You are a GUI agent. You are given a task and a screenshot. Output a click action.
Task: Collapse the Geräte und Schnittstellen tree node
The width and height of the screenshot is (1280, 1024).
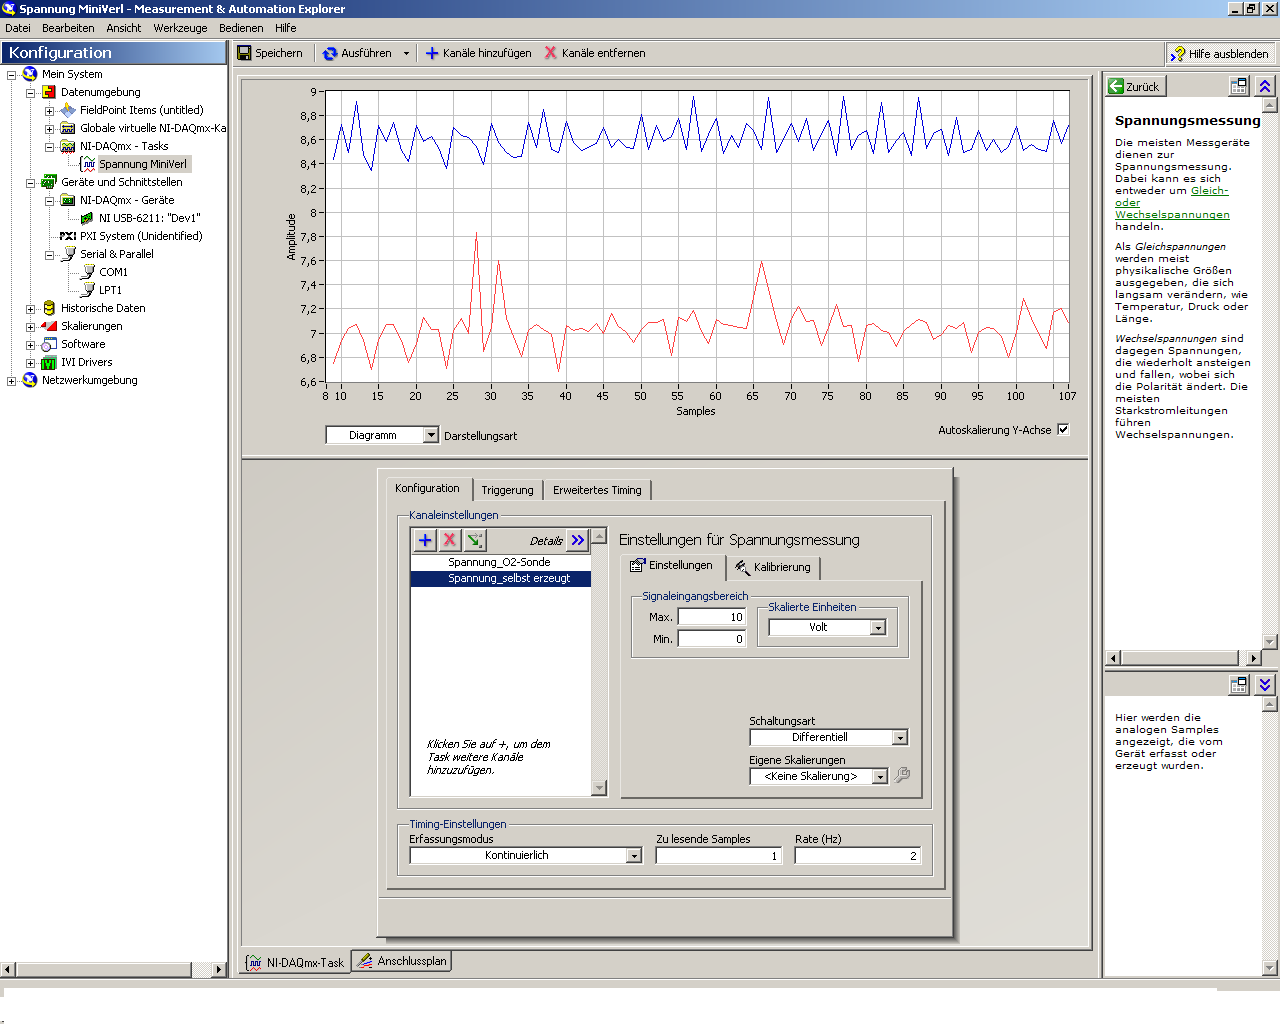(x=30, y=183)
